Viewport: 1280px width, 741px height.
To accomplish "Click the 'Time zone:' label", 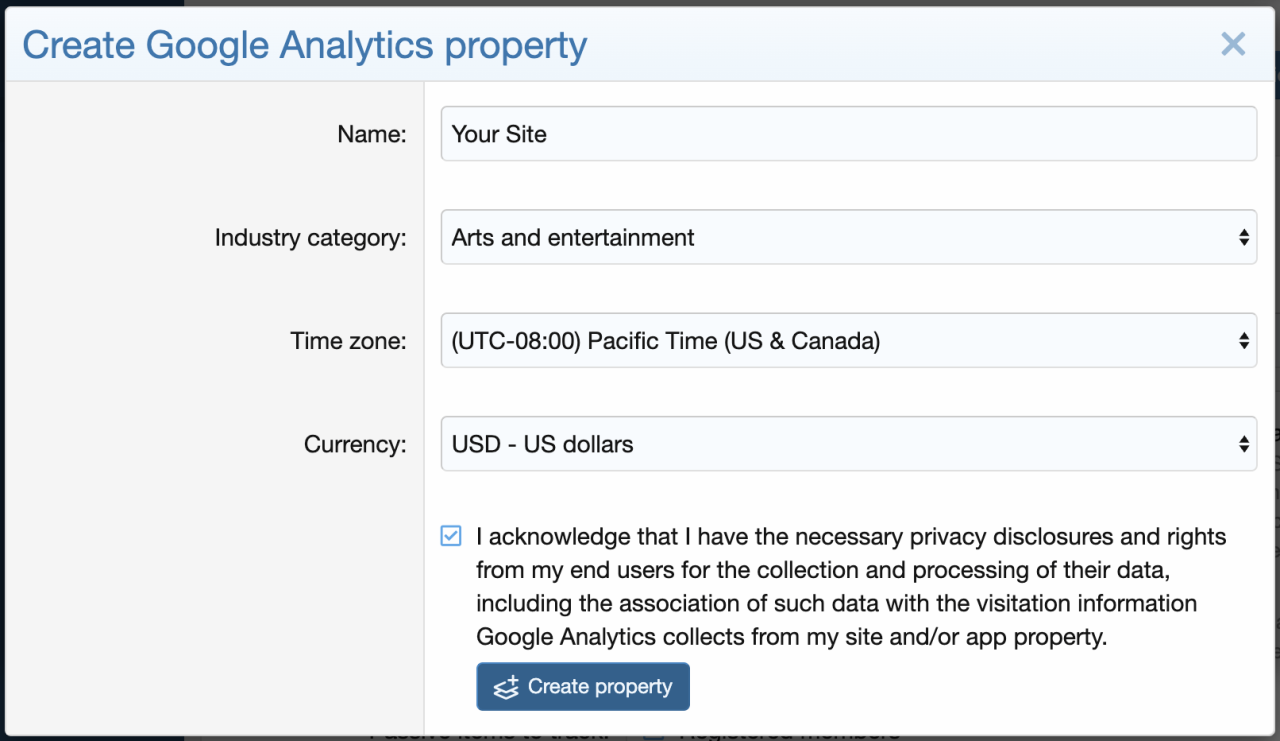I will (348, 341).
